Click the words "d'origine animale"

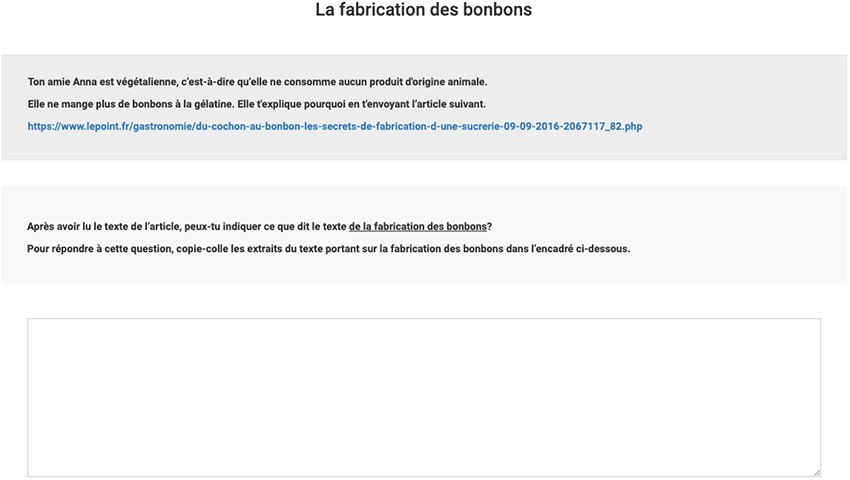[x=446, y=82]
